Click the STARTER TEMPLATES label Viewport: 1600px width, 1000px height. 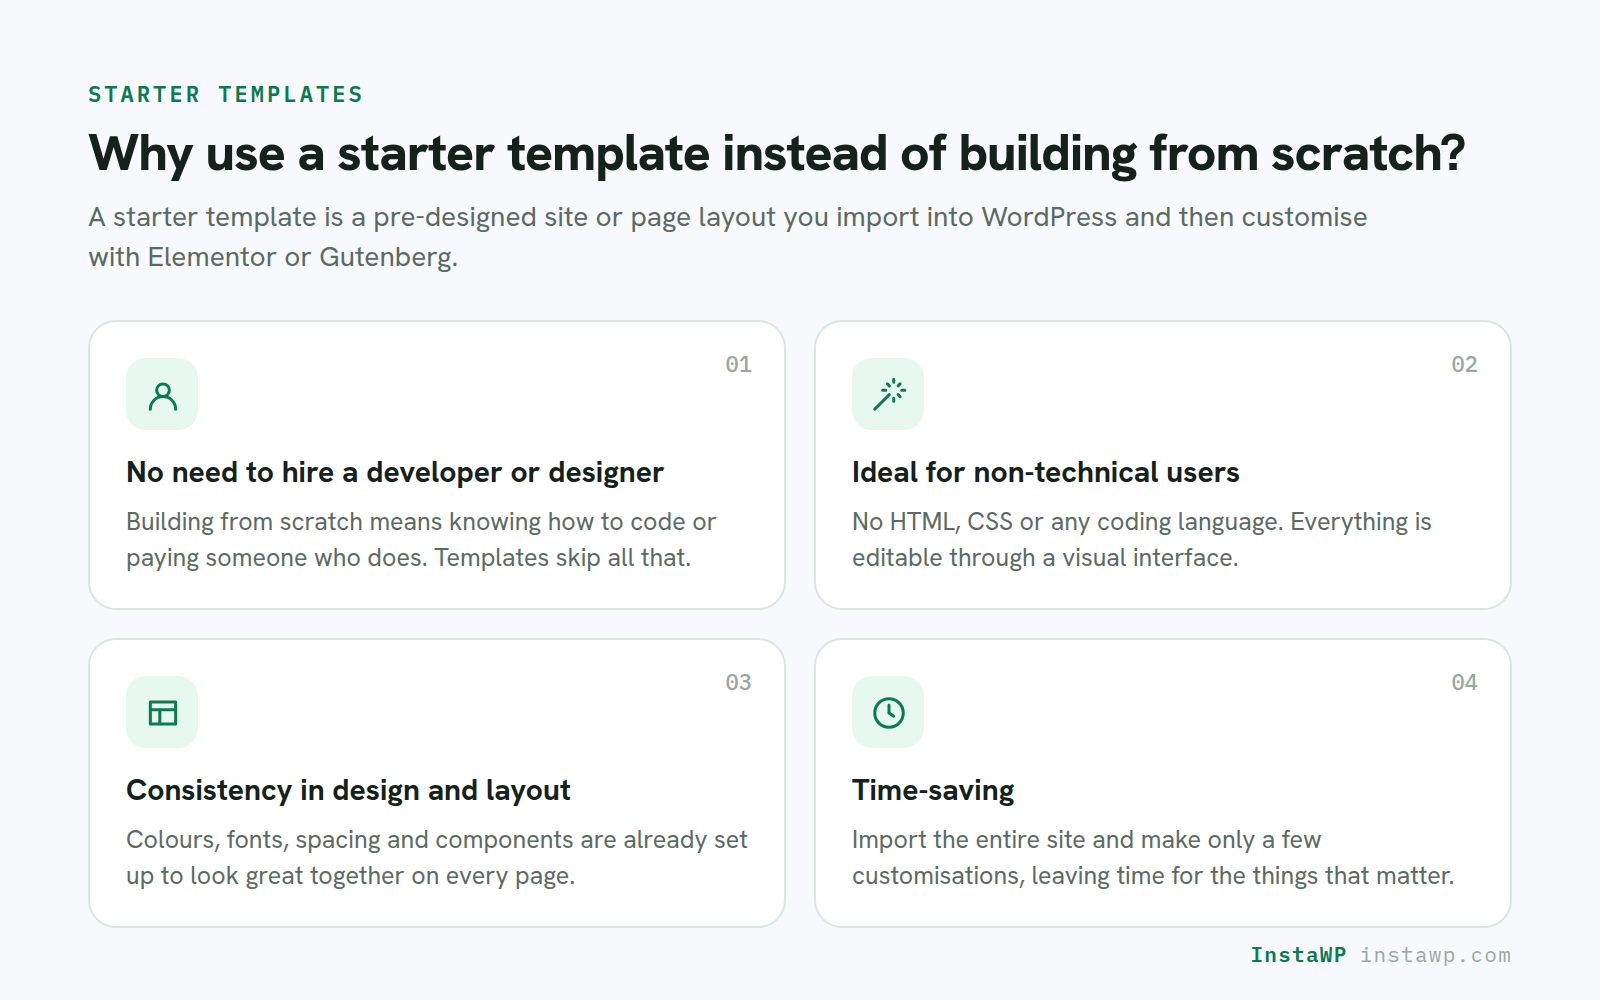(x=226, y=95)
